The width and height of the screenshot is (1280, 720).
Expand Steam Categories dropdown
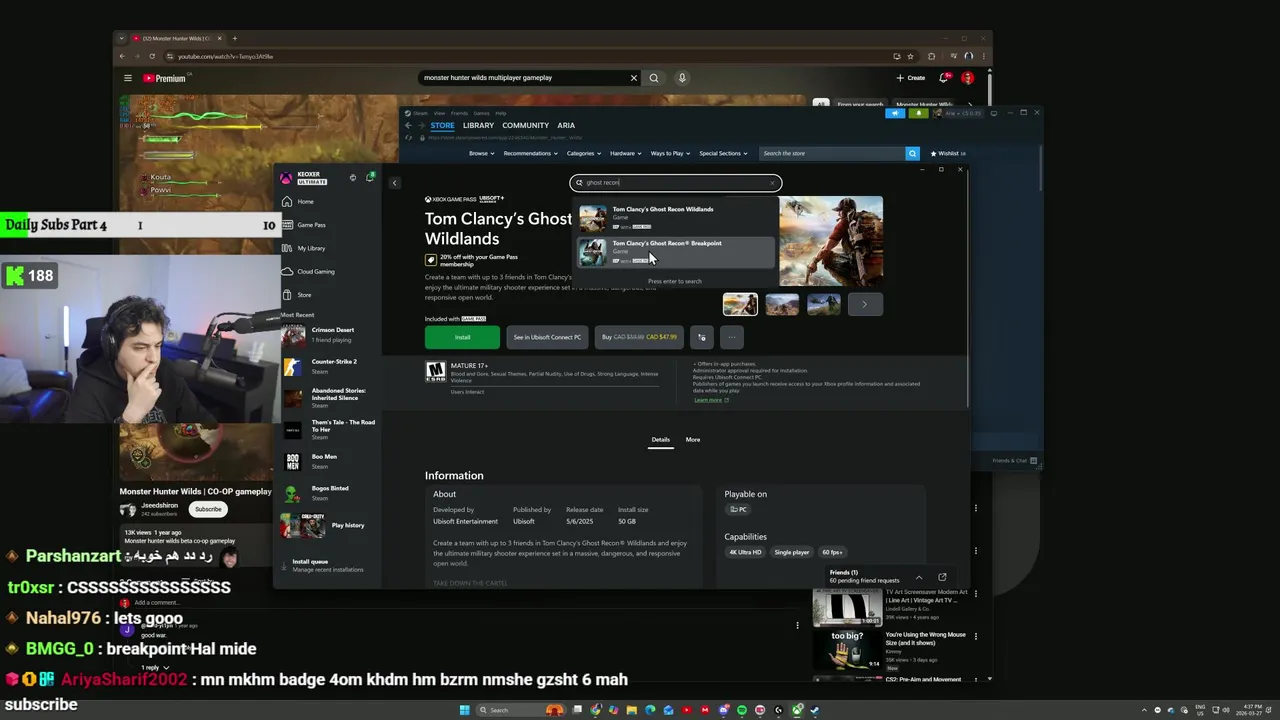(584, 153)
